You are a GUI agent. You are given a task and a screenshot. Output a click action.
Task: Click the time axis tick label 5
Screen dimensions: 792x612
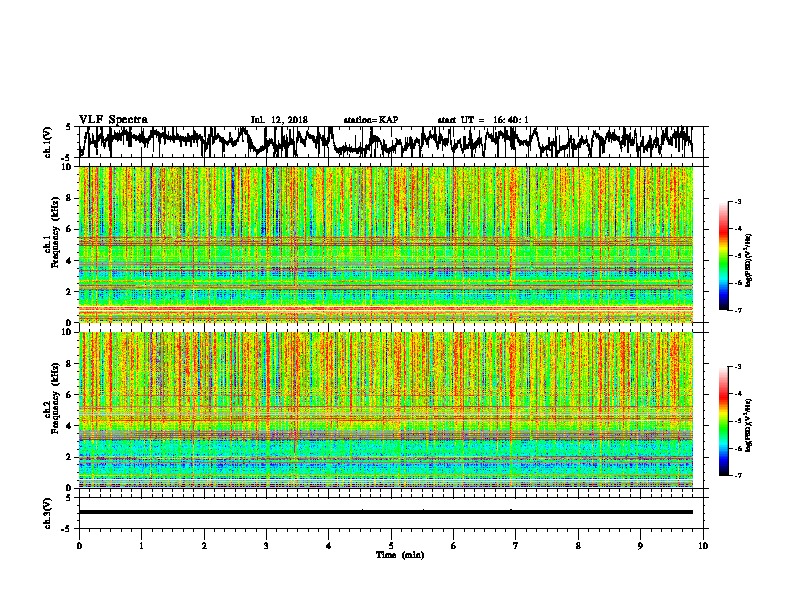[x=391, y=546]
